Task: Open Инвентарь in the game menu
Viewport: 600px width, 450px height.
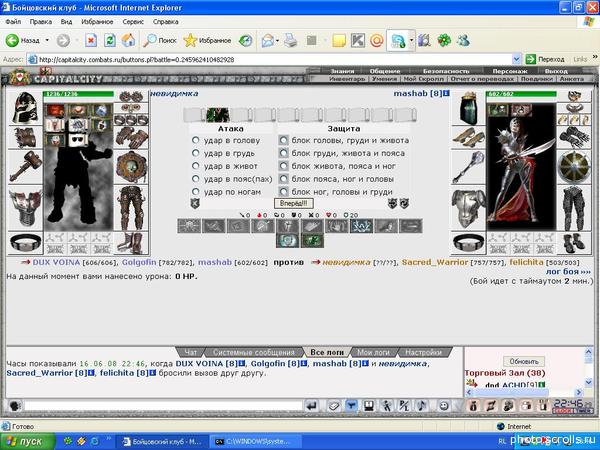Action: pos(347,78)
